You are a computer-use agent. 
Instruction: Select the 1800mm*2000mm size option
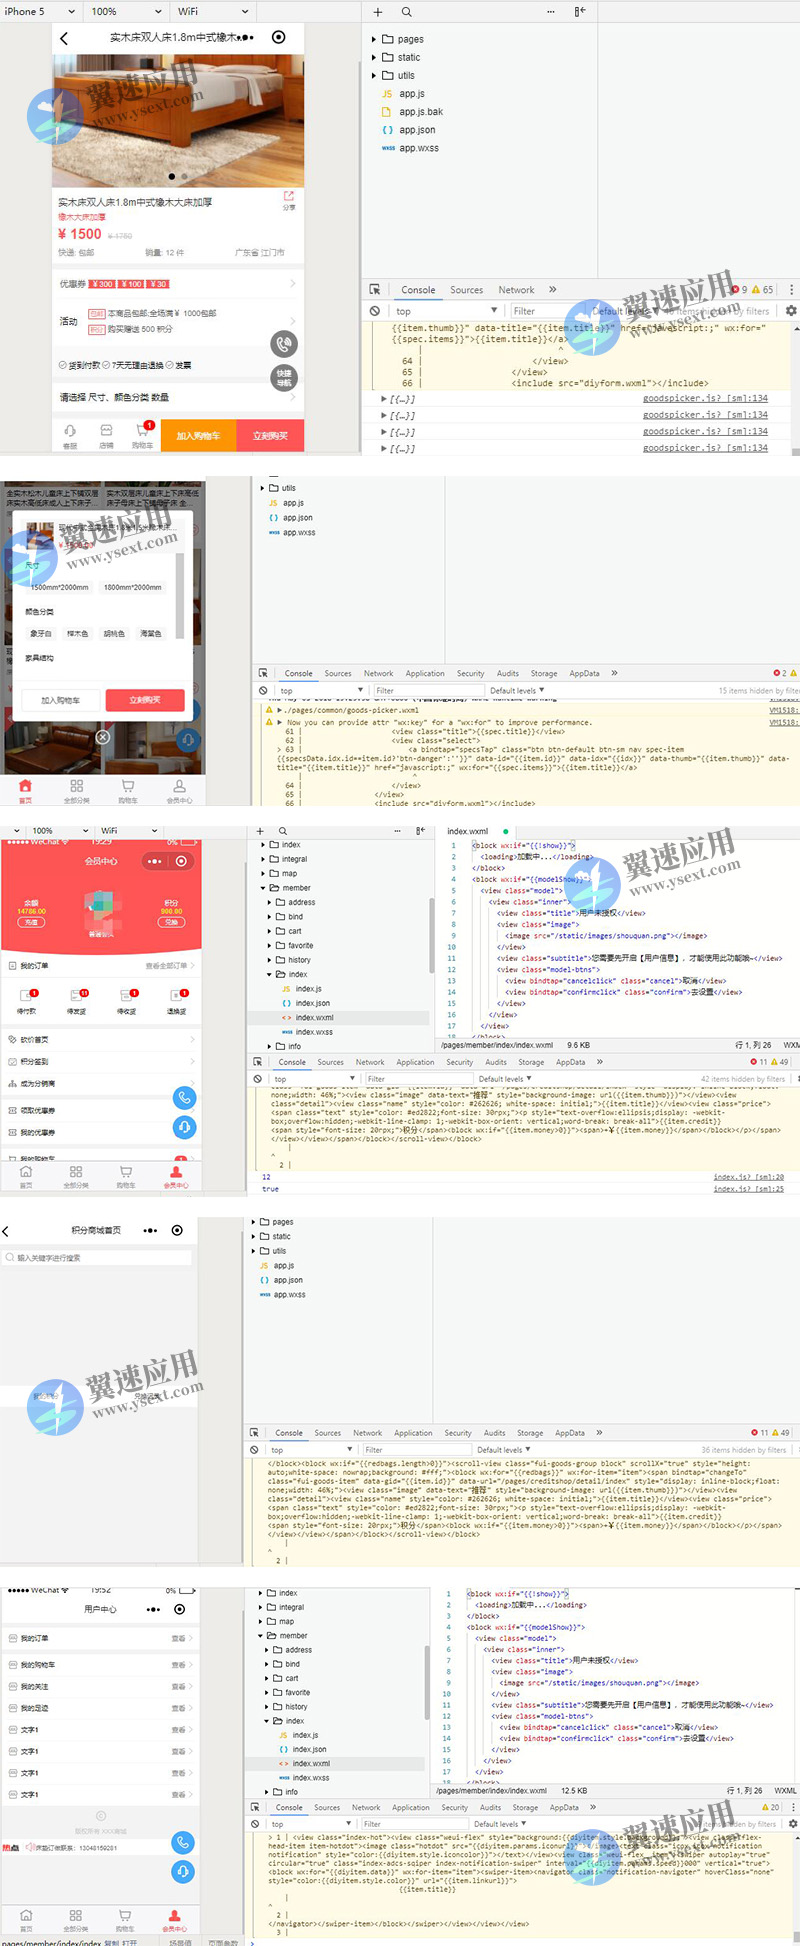tap(132, 587)
